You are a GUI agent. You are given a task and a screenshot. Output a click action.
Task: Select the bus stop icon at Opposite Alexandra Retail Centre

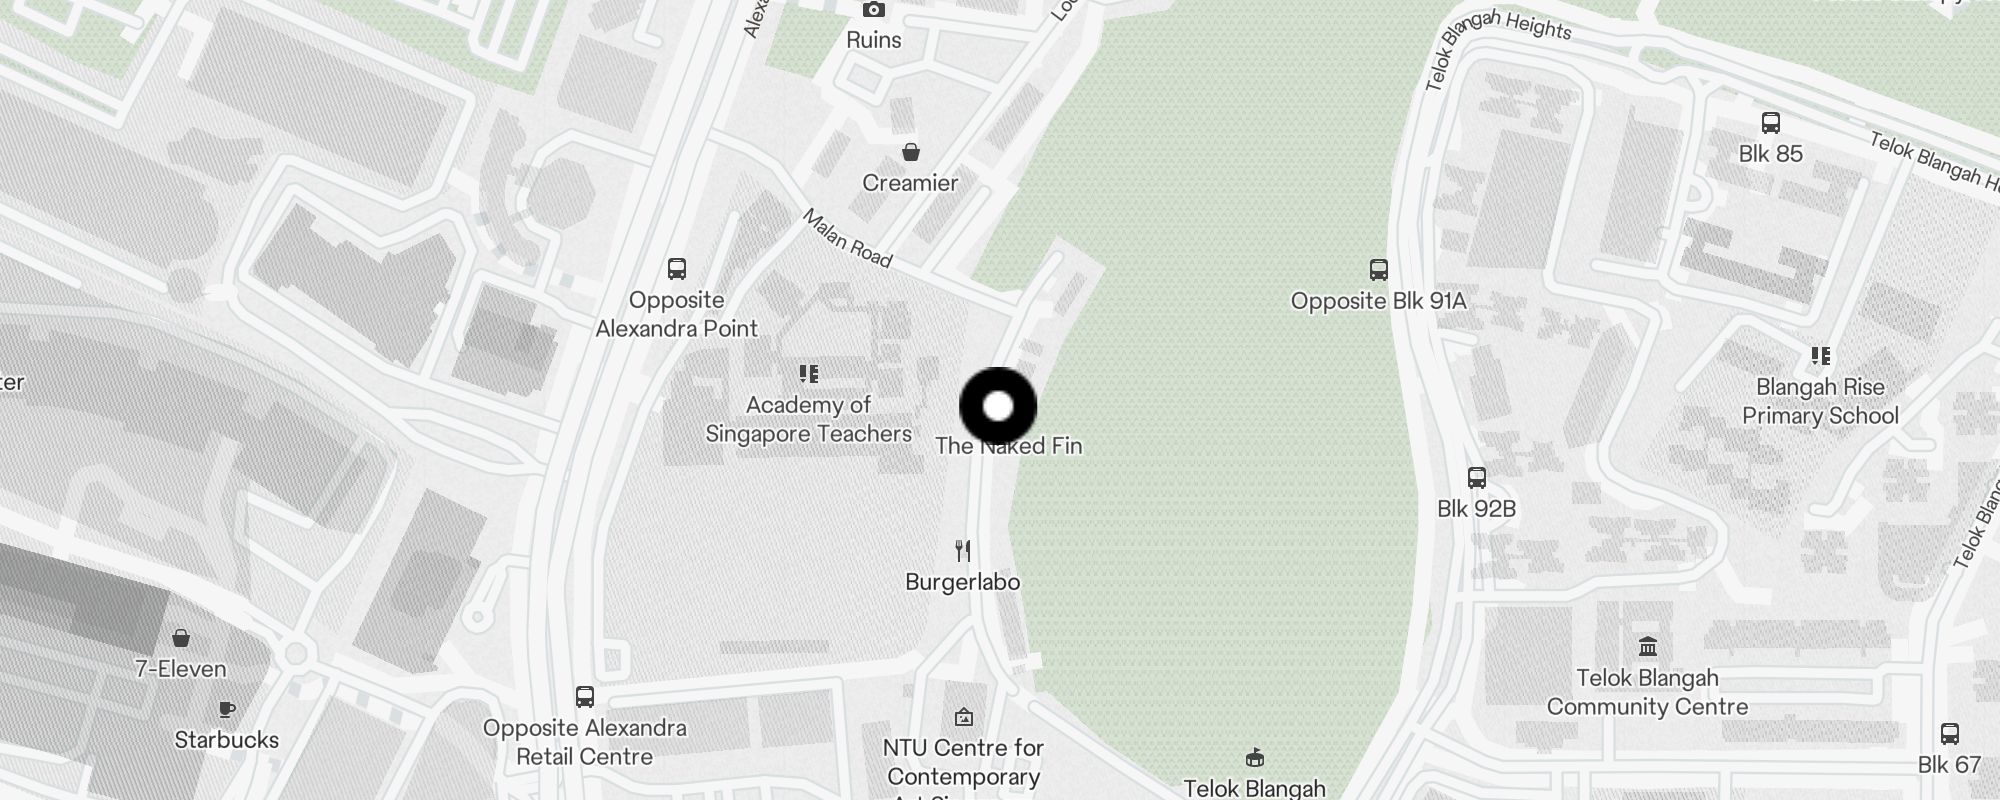585,697
